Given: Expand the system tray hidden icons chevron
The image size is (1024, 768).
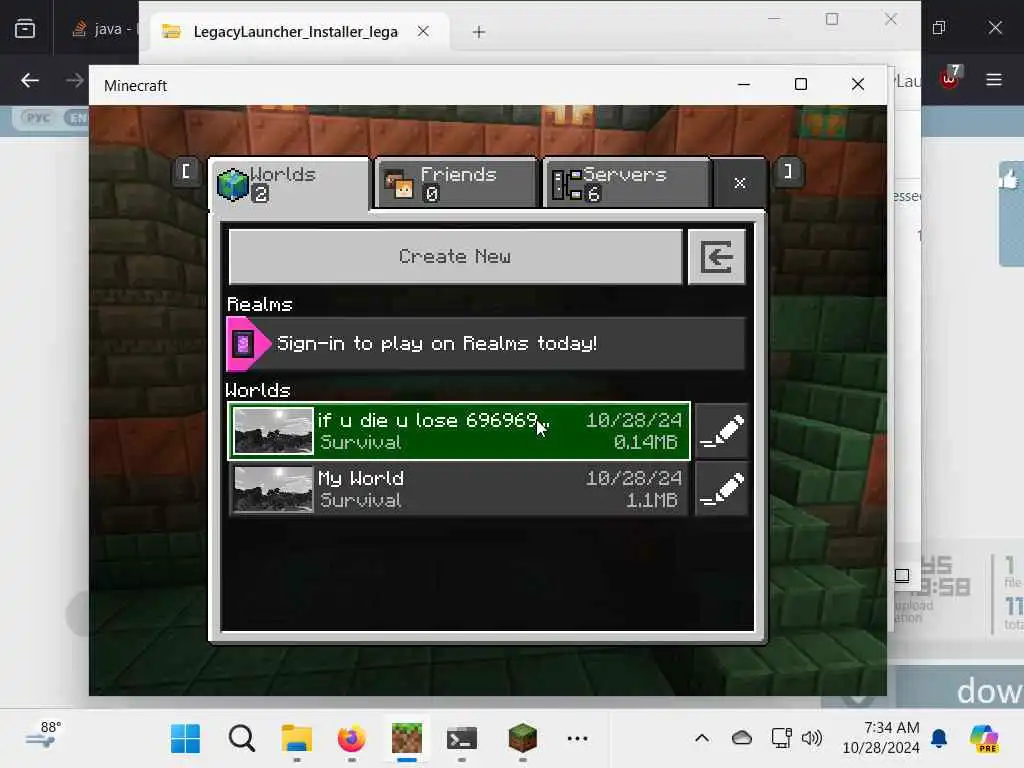Looking at the screenshot, I should (x=702, y=739).
